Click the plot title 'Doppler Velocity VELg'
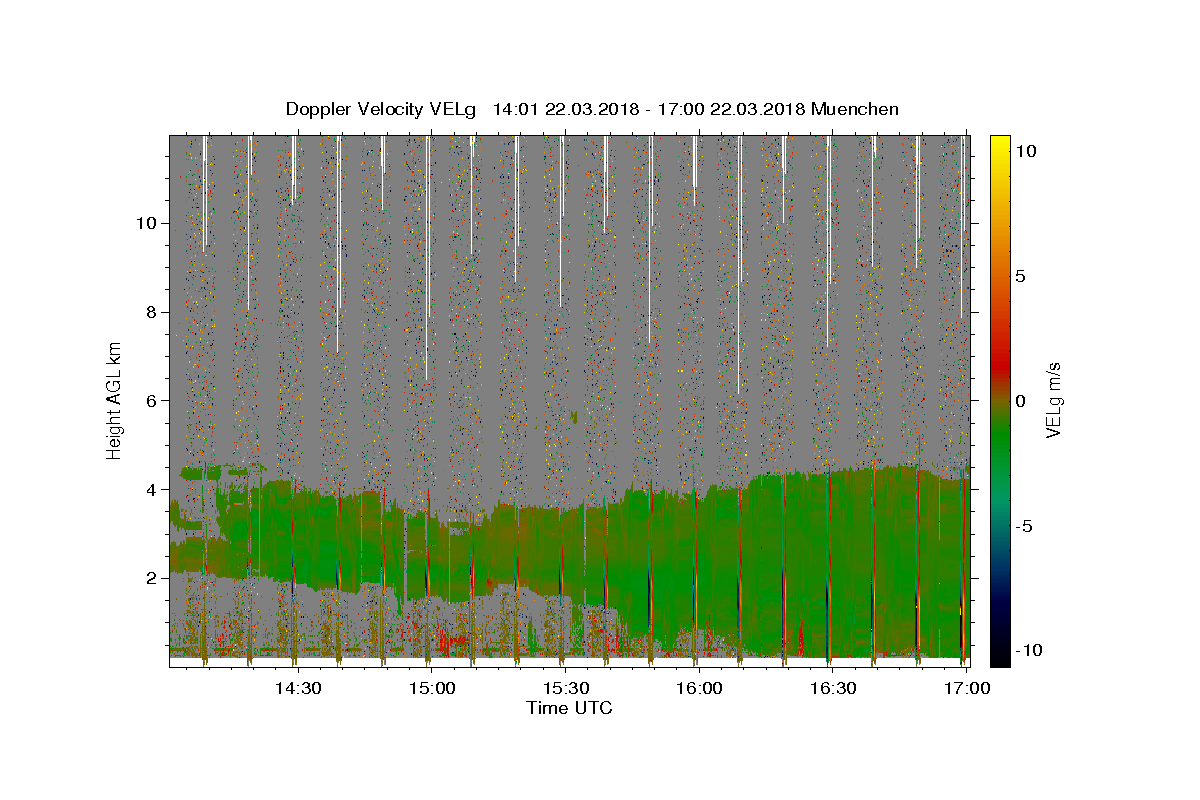 [x=382, y=110]
